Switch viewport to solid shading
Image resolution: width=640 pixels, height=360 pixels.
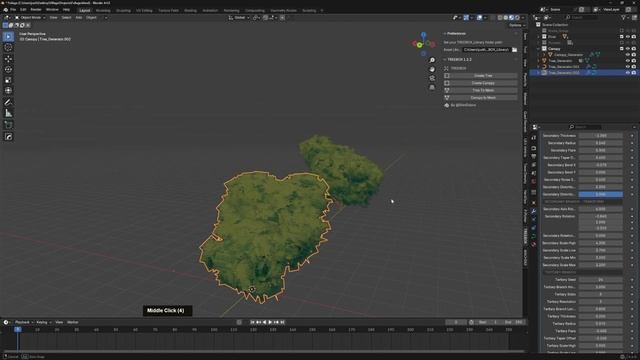[x=506, y=18]
